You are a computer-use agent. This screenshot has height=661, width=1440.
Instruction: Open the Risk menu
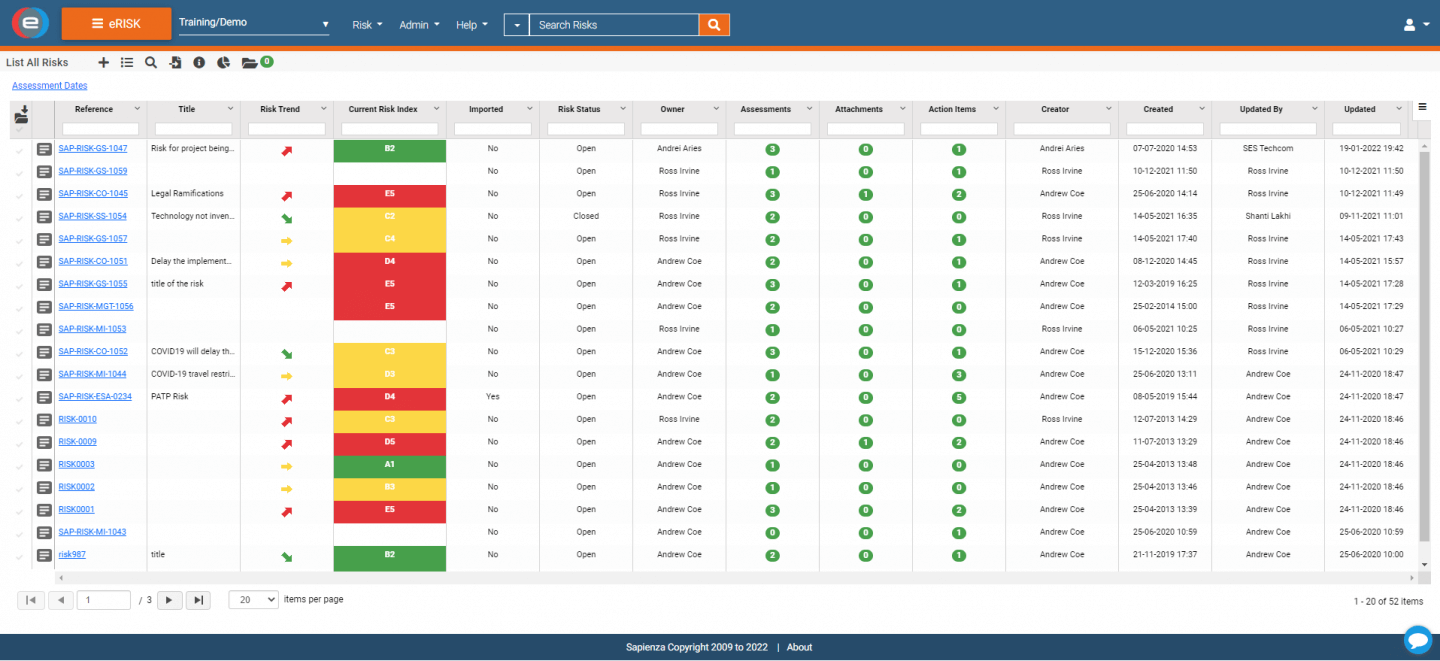click(x=367, y=24)
